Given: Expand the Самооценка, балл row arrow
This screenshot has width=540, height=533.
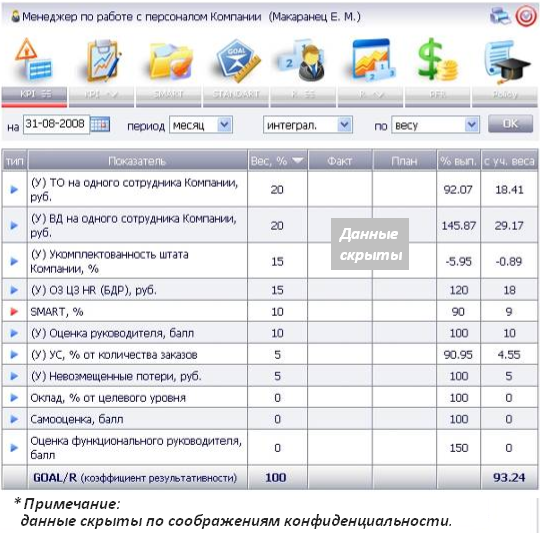Looking at the screenshot, I should click(14, 419).
